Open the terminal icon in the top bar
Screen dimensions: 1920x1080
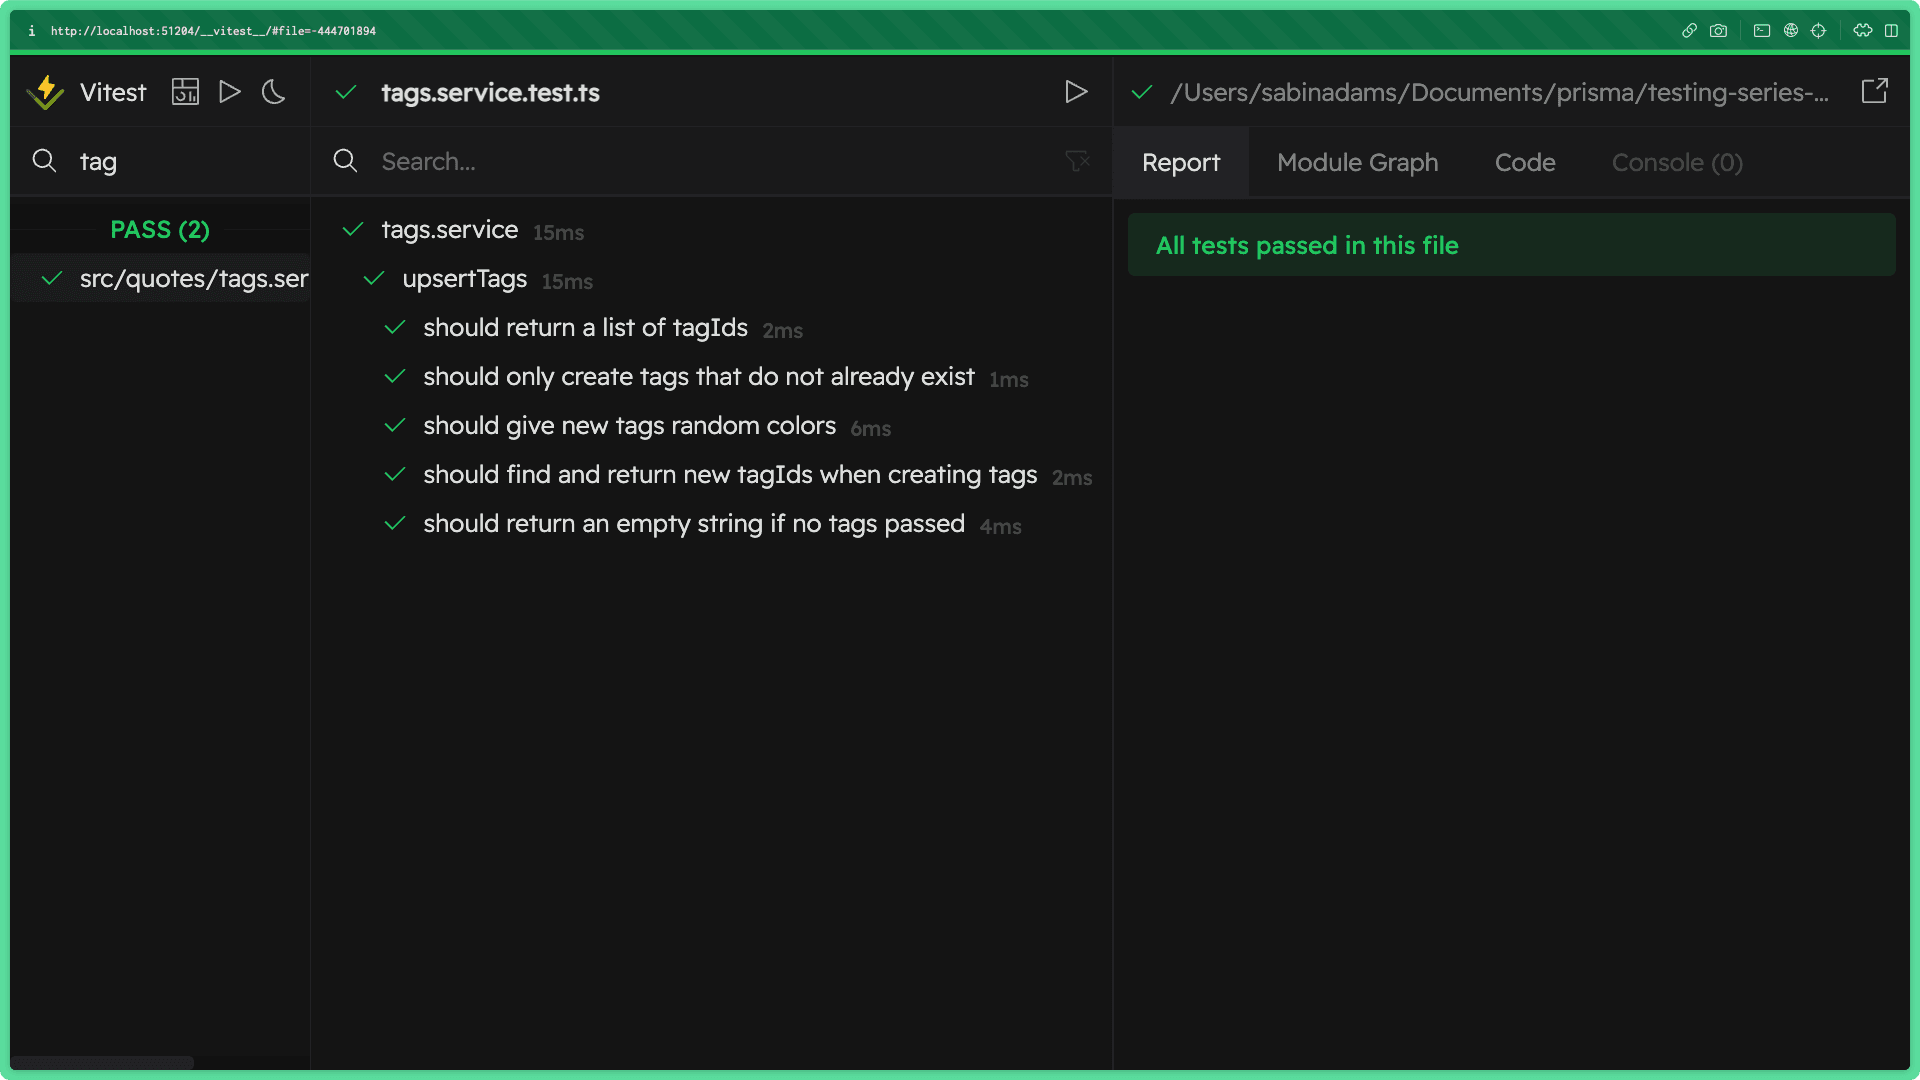point(1760,31)
